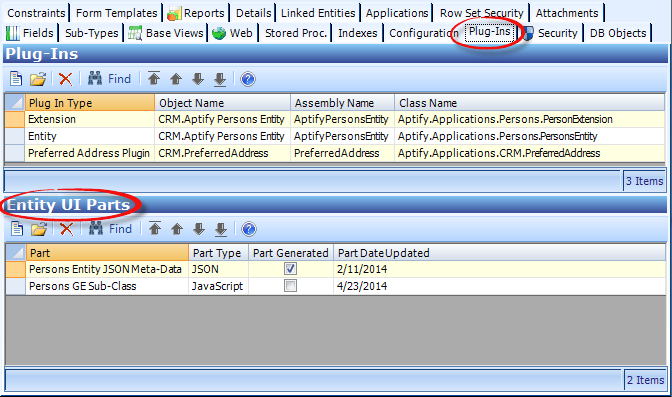
Task: Open the Configuration tab
Action: click(x=423, y=33)
